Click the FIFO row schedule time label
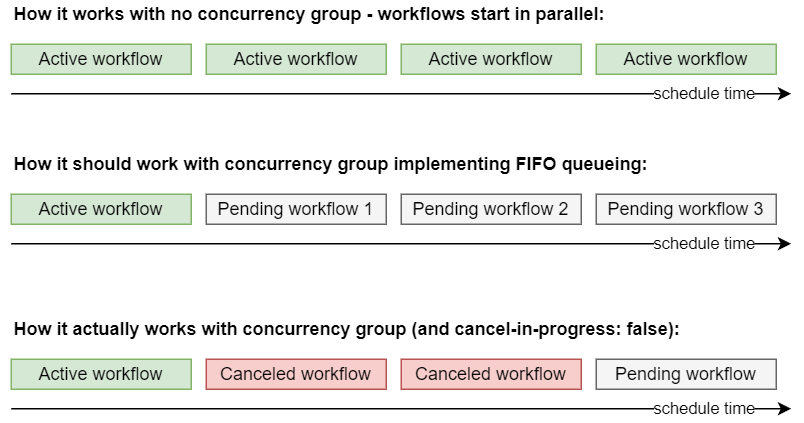The image size is (804, 423). 704,244
